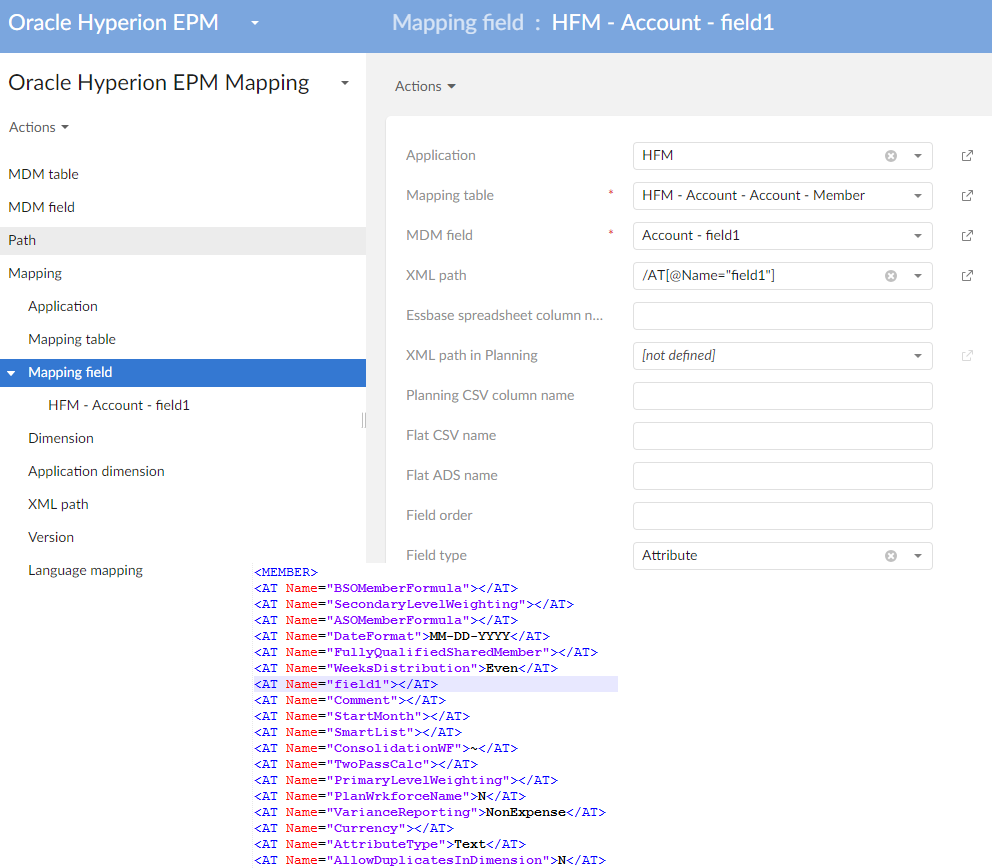The height and width of the screenshot is (868, 993).
Task: Open MDM field record via link icon
Action: tap(967, 236)
